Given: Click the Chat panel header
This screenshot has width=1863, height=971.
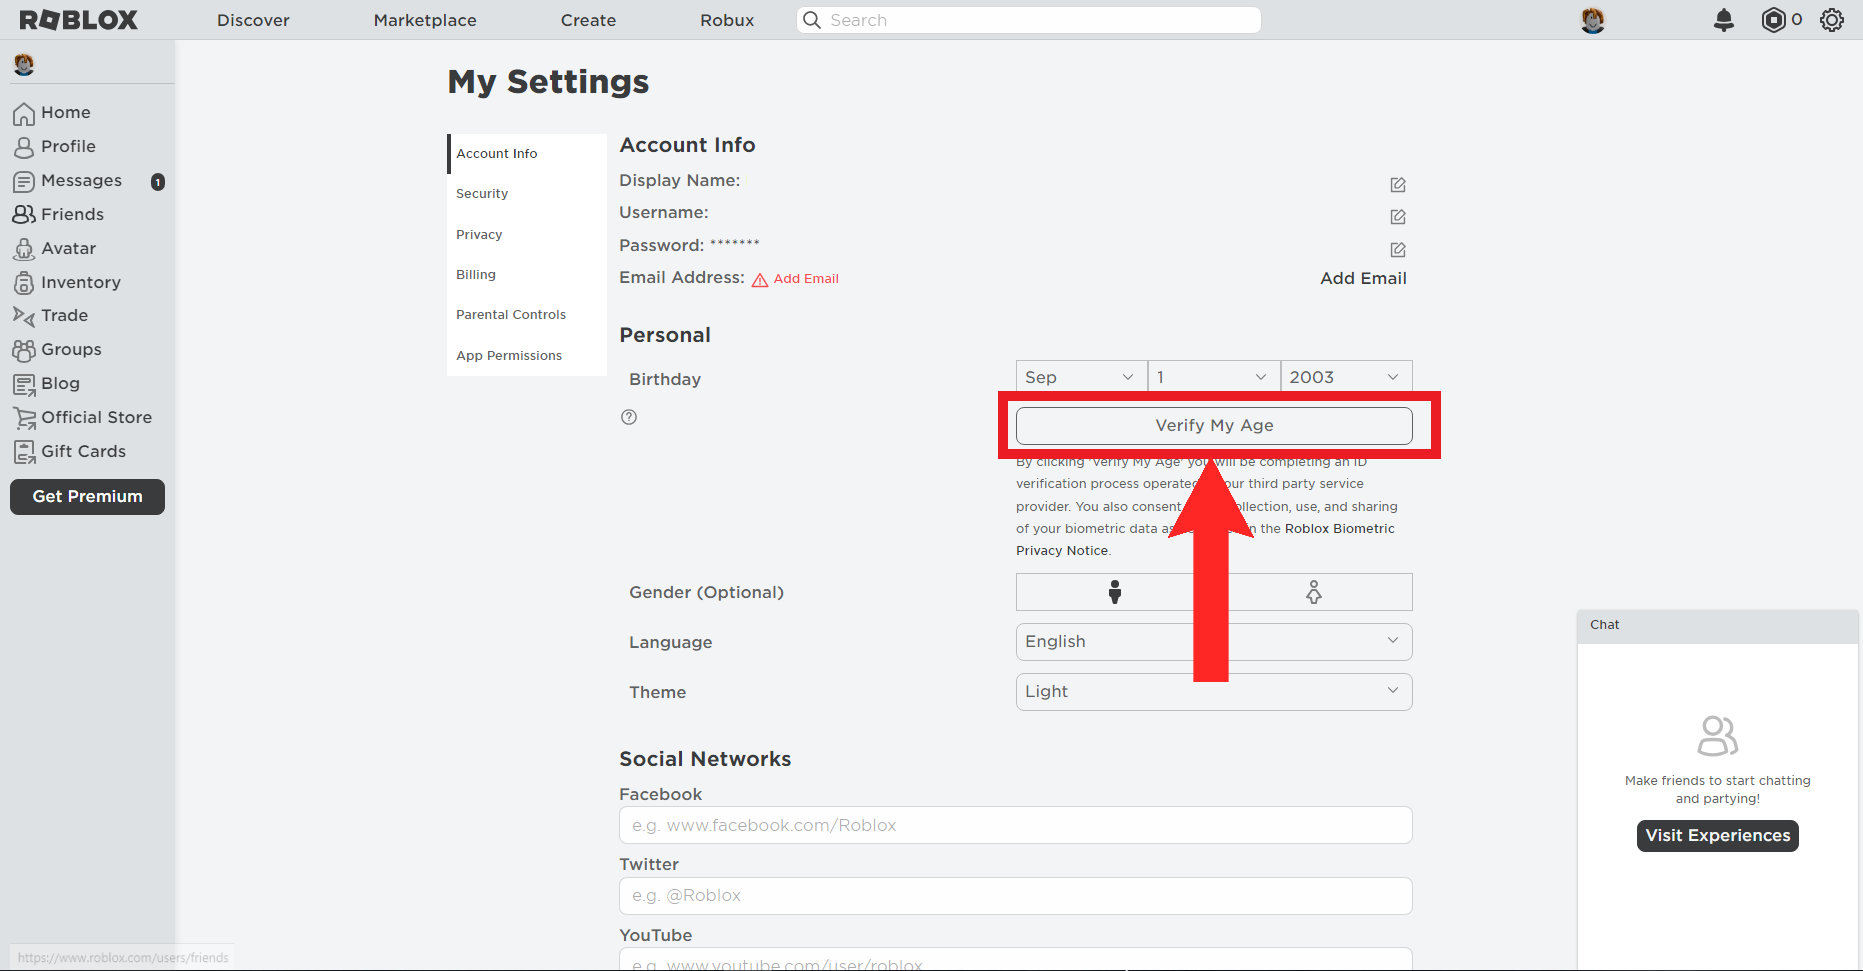Looking at the screenshot, I should (x=1718, y=626).
